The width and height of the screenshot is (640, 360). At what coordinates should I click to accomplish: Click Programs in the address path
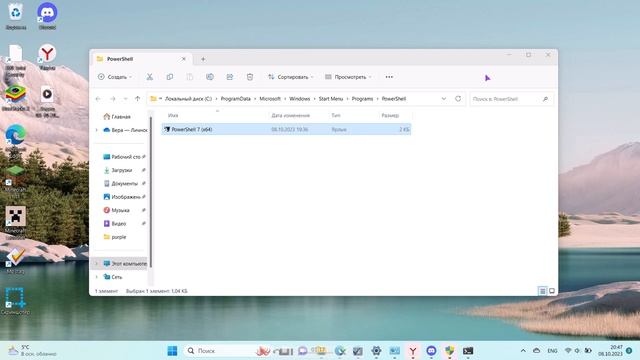(x=362, y=99)
